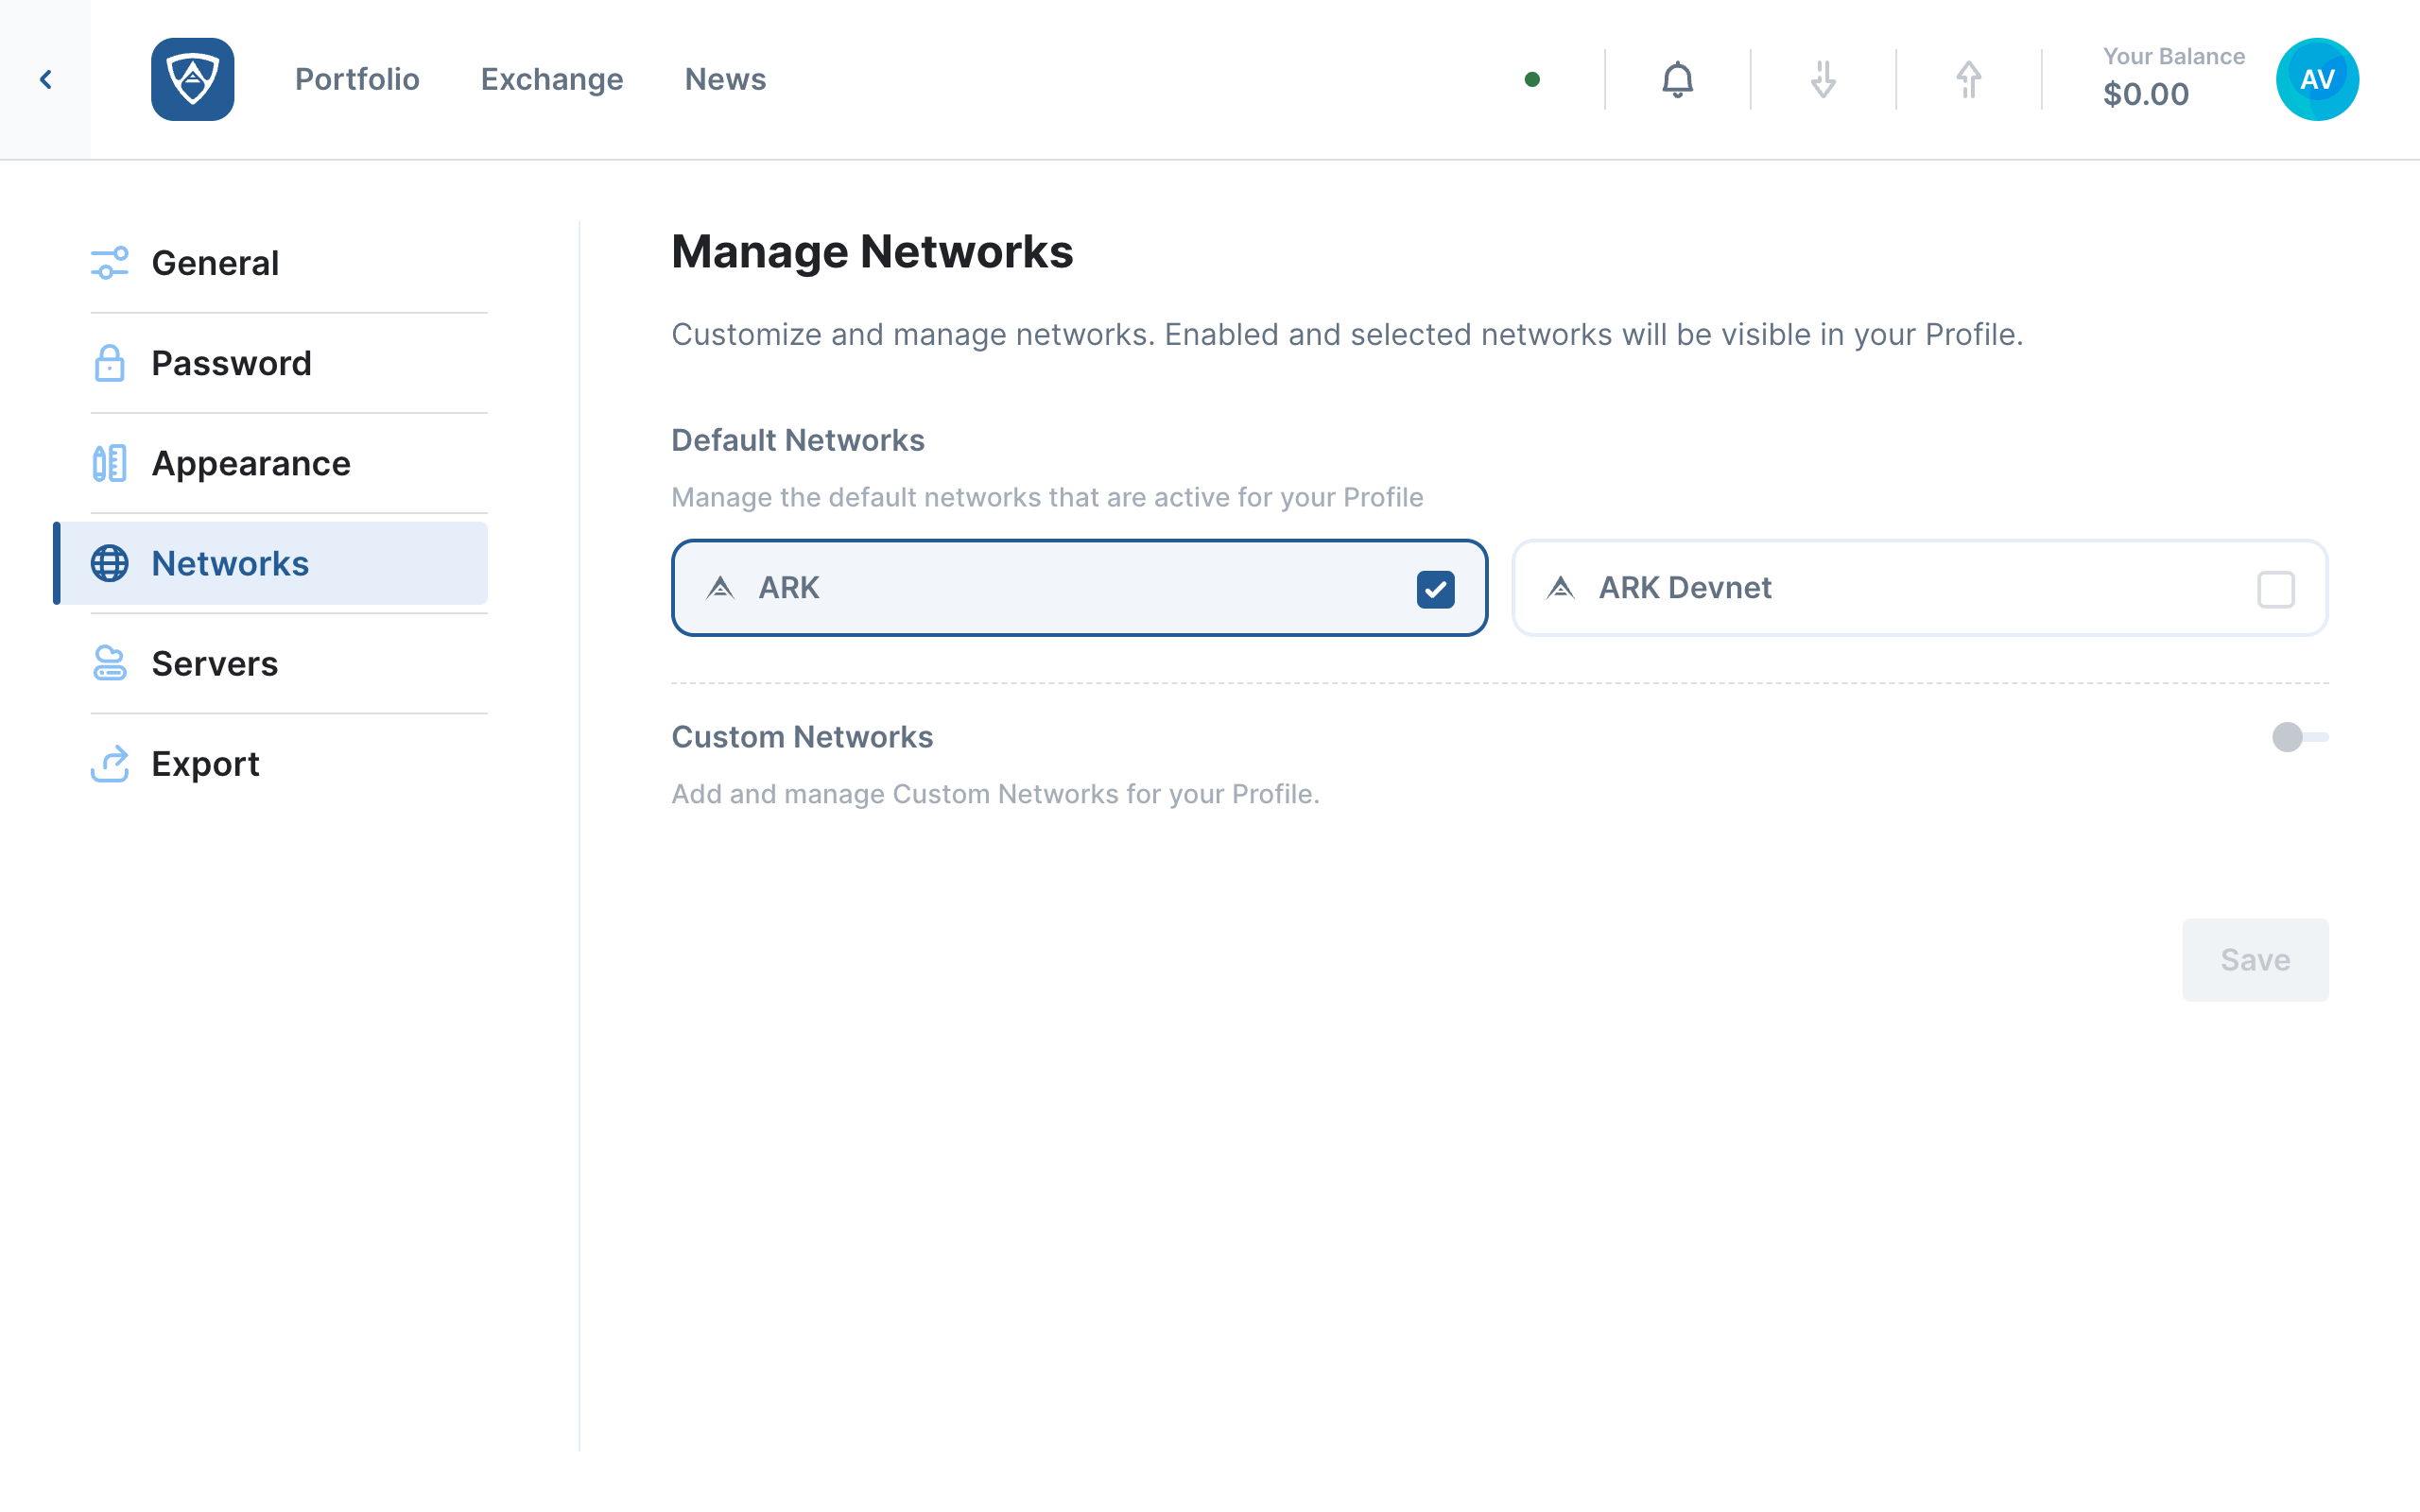Switch to Password settings
The height and width of the screenshot is (1512, 2420).
[x=289, y=363]
